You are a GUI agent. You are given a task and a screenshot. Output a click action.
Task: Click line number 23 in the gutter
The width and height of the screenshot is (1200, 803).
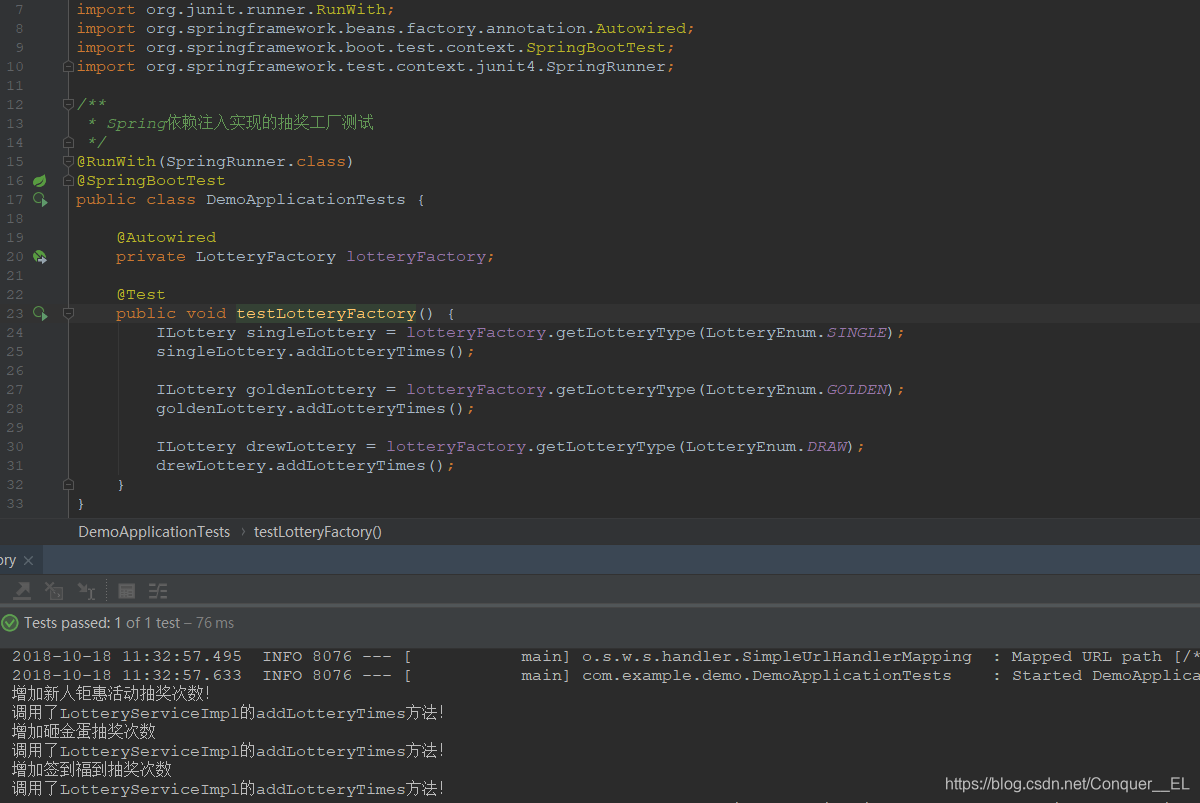pos(14,314)
